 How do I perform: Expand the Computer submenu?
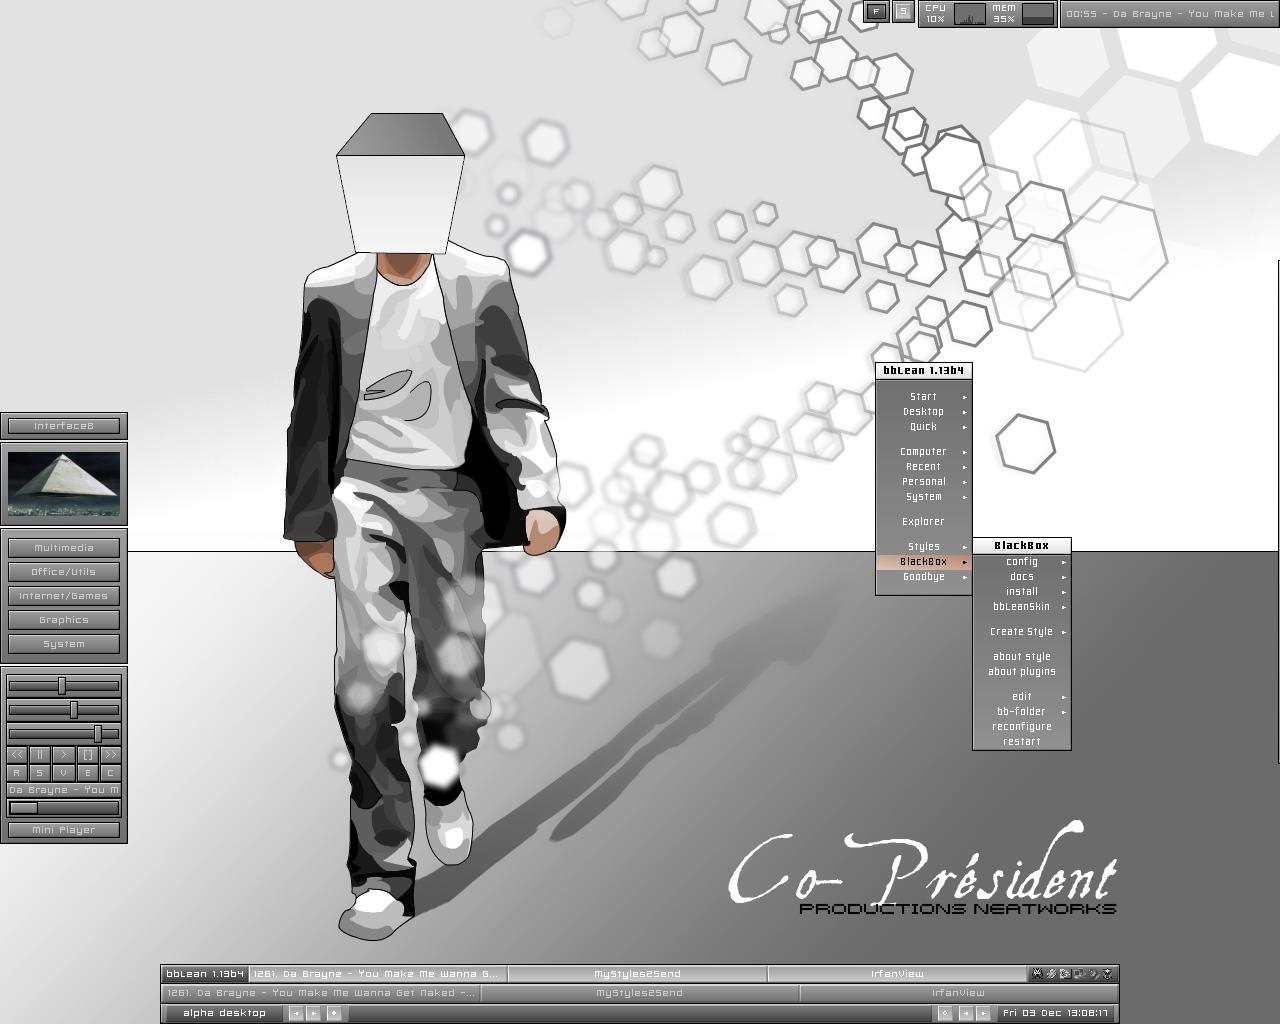click(x=923, y=452)
